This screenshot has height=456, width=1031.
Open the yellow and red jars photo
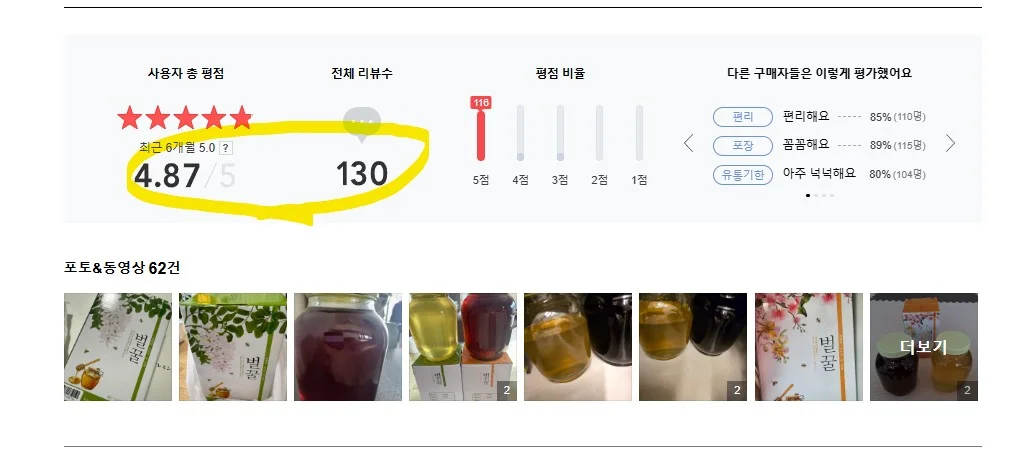[x=463, y=347]
